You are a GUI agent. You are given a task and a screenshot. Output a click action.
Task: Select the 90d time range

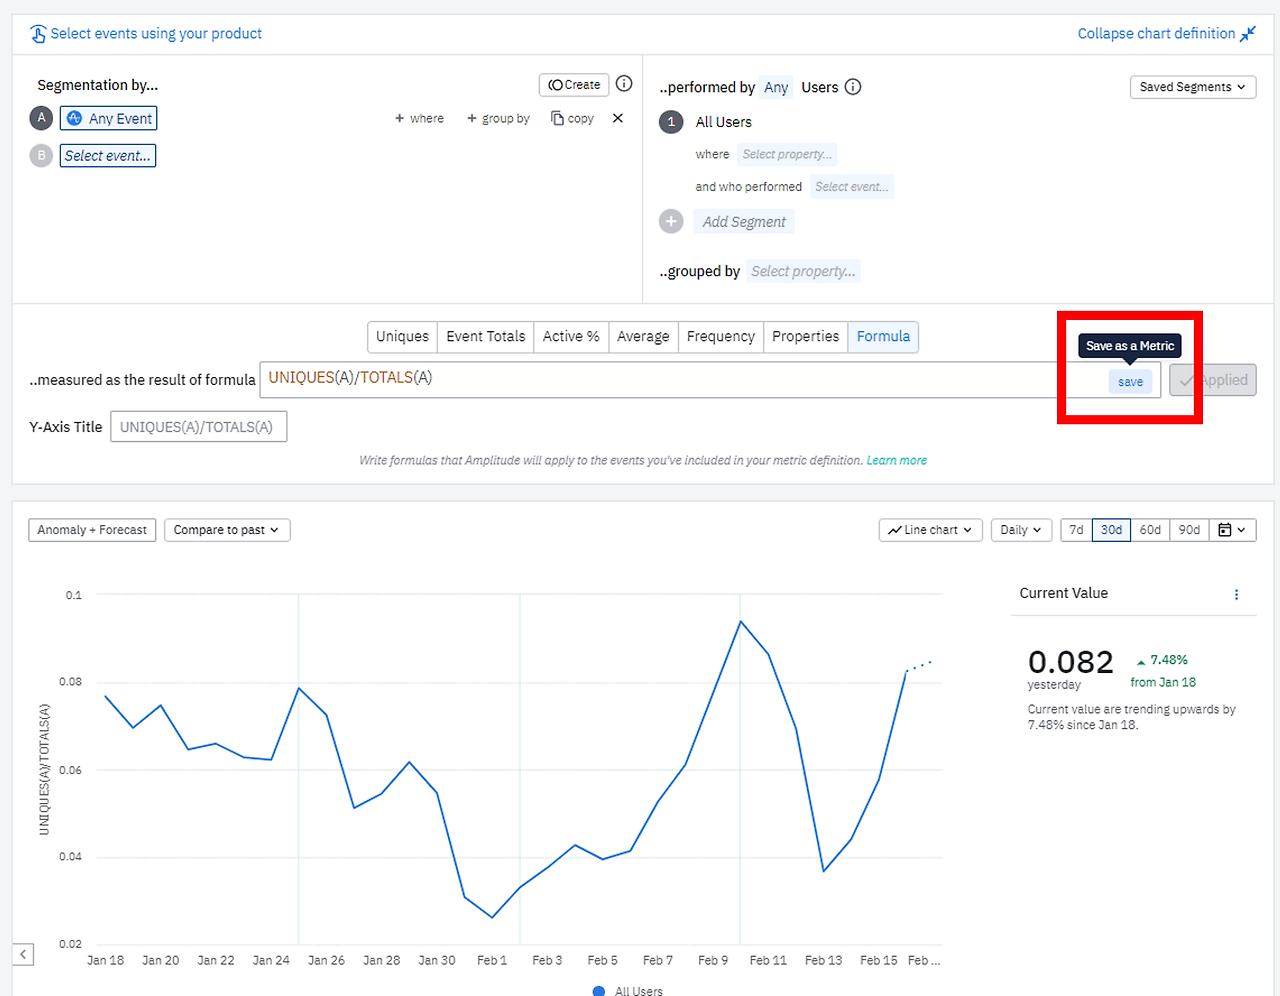tap(1189, 530)
